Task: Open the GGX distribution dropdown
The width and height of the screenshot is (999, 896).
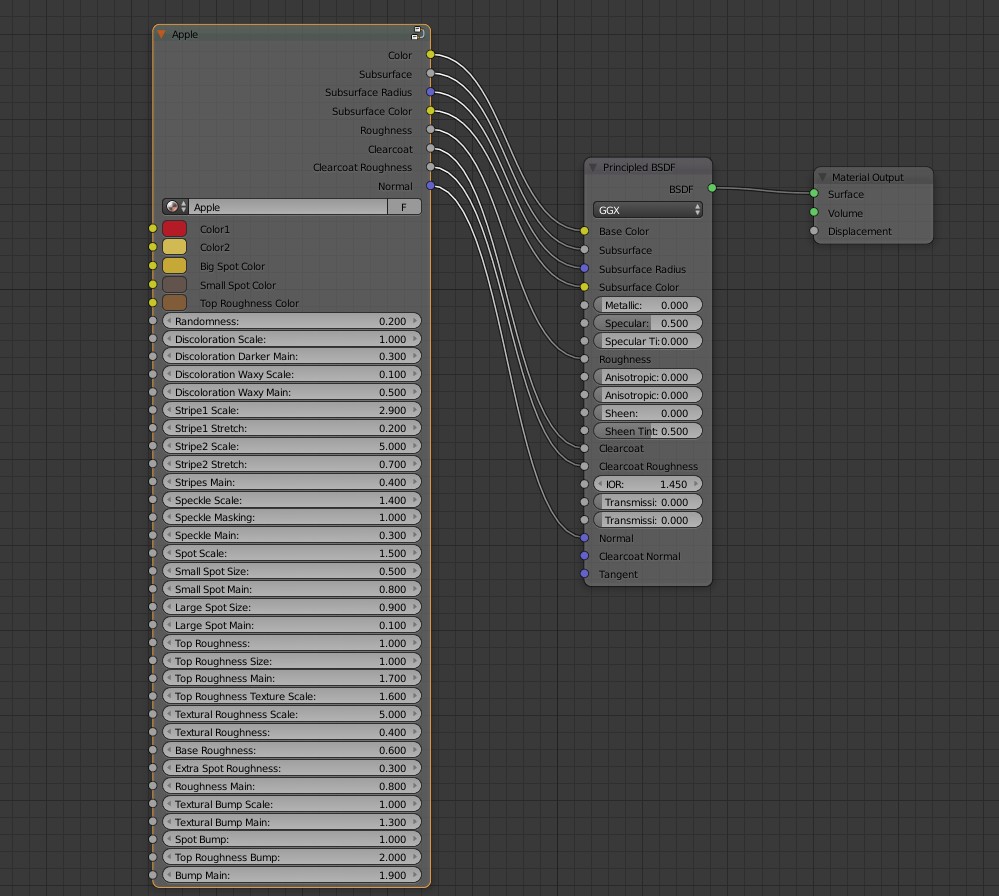Action: [647, 209]
